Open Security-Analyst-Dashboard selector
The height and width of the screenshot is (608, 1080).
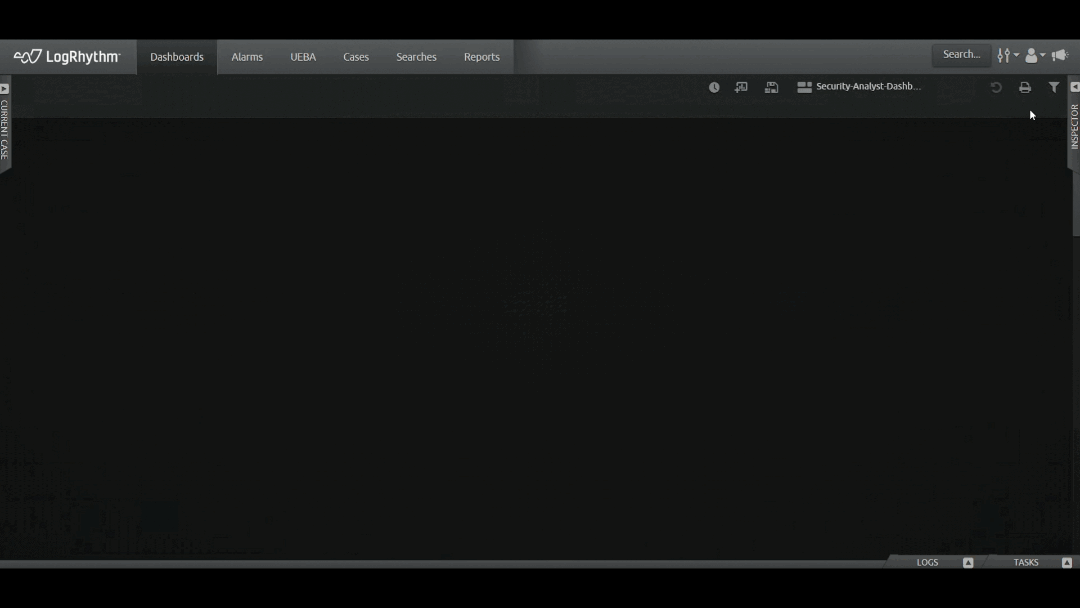tap(859, 87)
